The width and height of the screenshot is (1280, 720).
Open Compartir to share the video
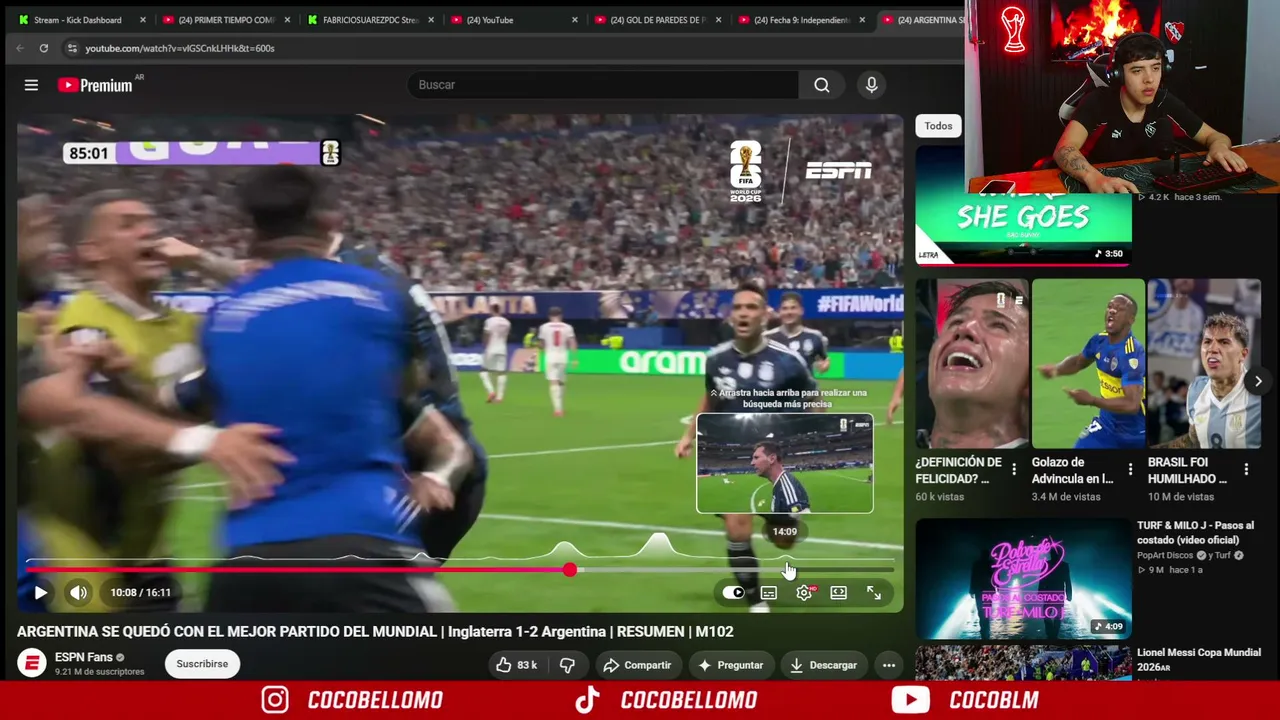637,665
